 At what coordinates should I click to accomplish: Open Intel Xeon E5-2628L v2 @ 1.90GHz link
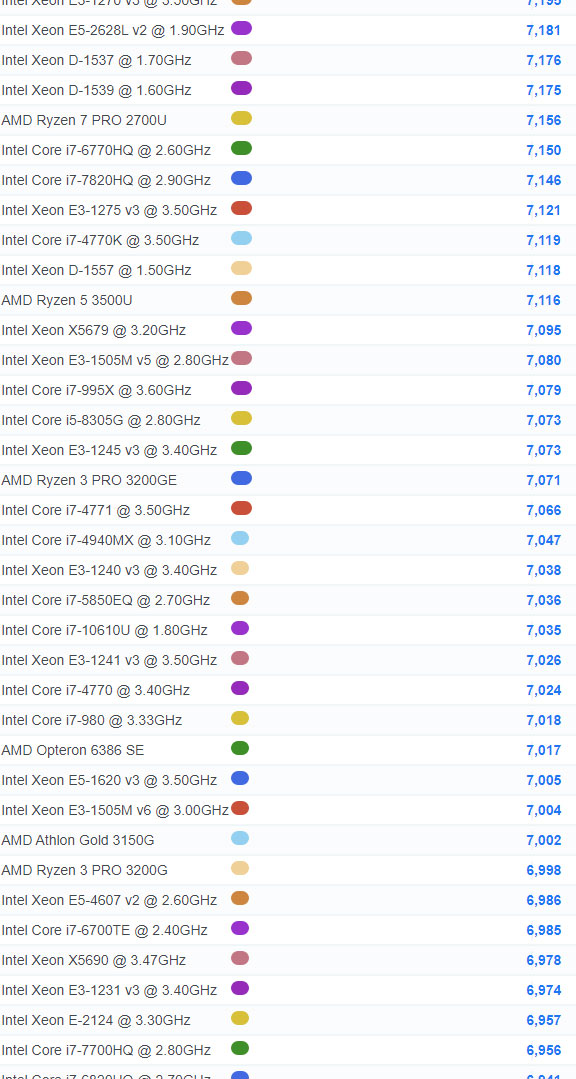click(113, 30)
